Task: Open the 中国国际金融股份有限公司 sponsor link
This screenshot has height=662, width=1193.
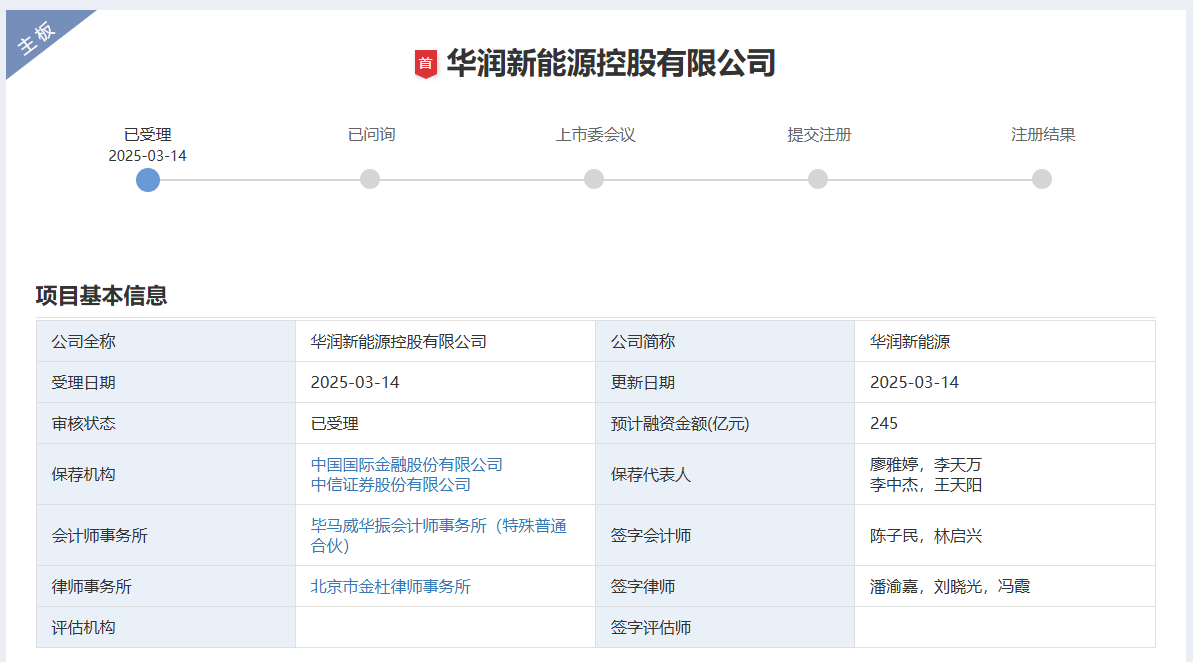Action: tap(406, 464)
